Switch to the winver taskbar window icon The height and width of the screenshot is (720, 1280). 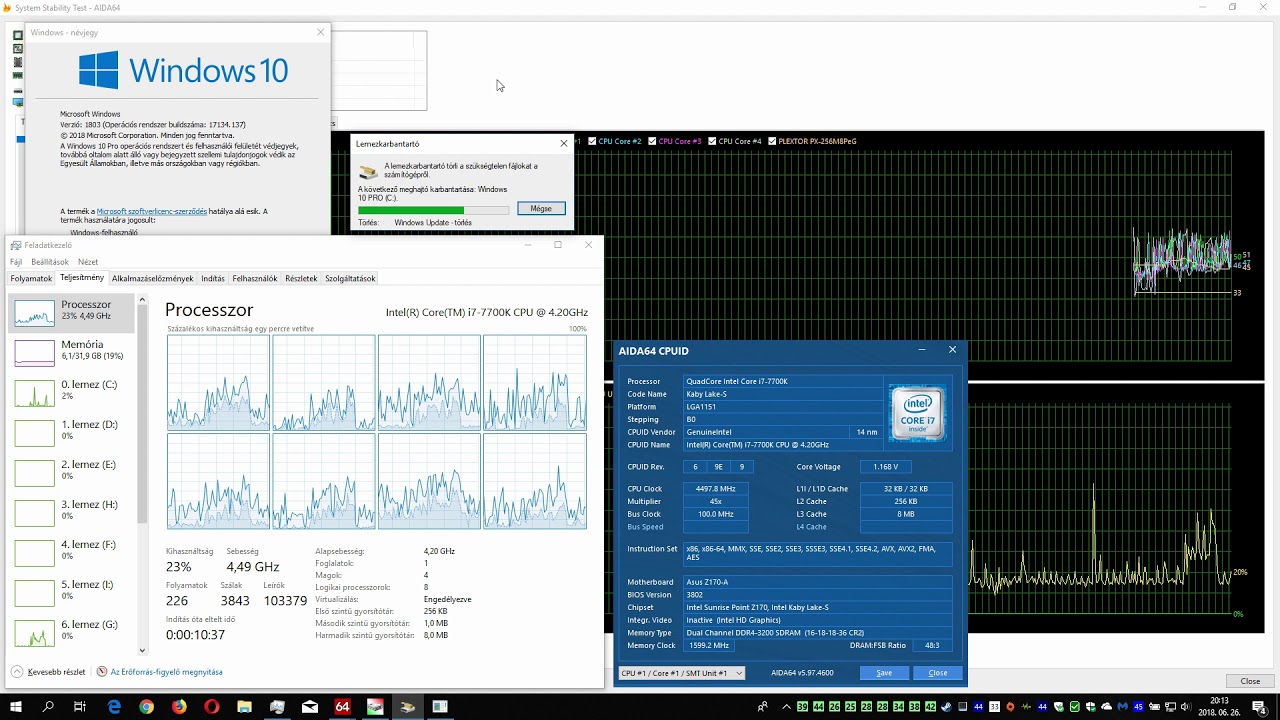coord(440,706)
